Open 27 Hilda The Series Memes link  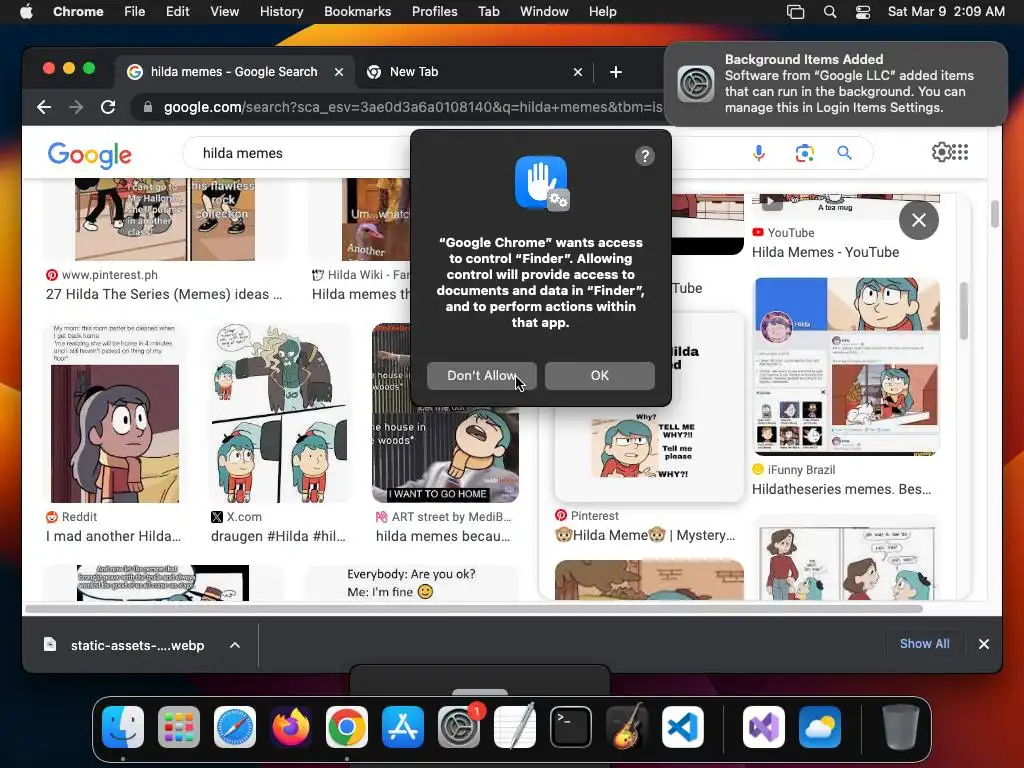point(164,294)
